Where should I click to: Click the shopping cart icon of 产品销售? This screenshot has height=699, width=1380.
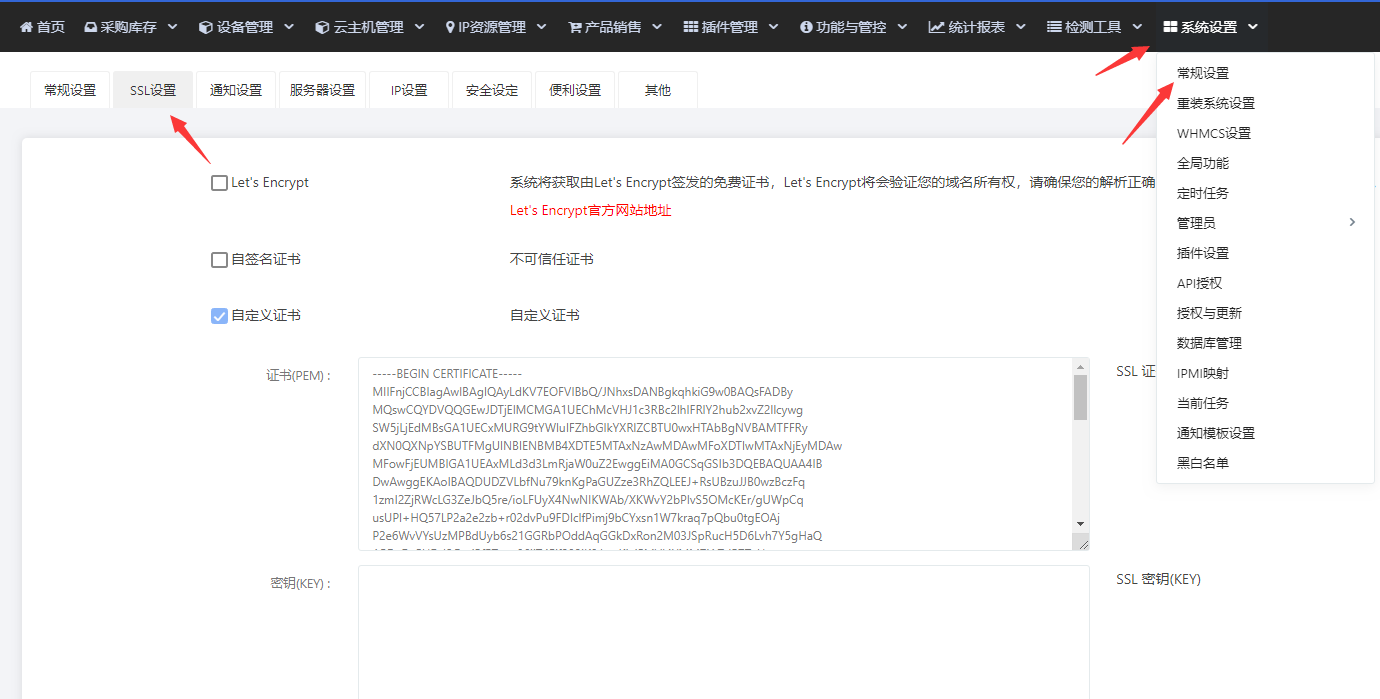point(575,27)
